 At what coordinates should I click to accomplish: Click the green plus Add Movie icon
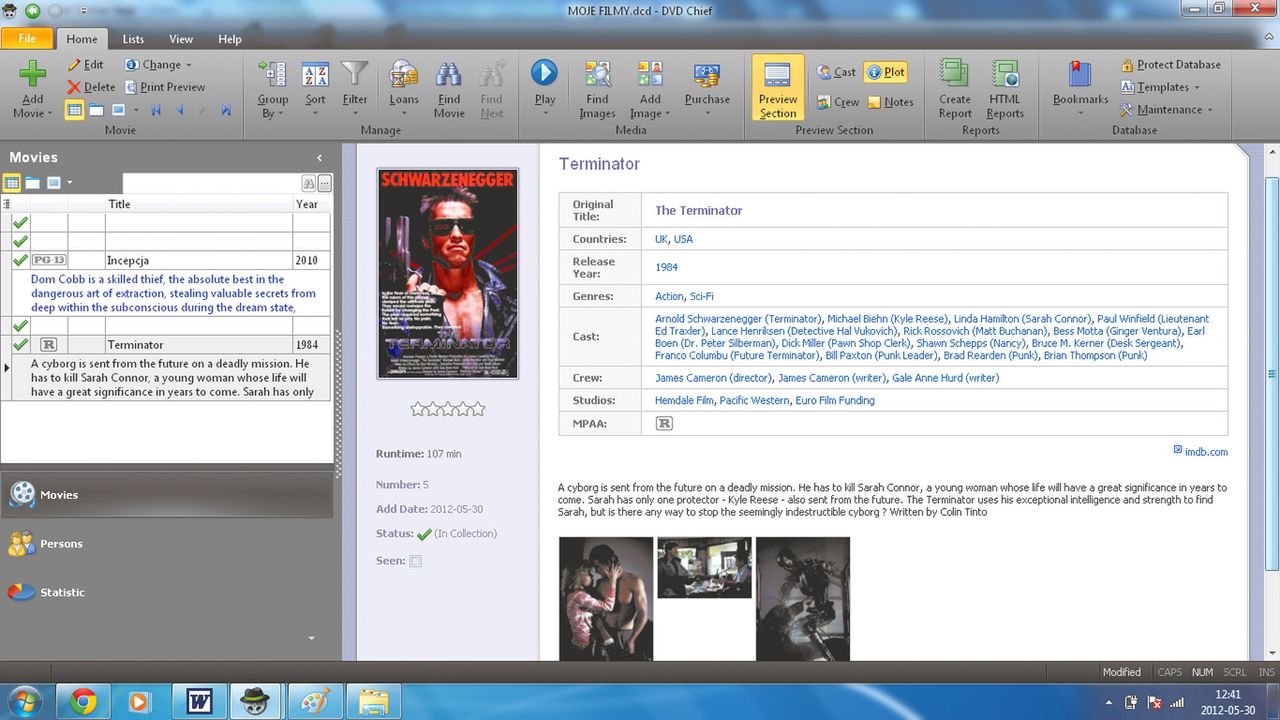pos(33,74)
